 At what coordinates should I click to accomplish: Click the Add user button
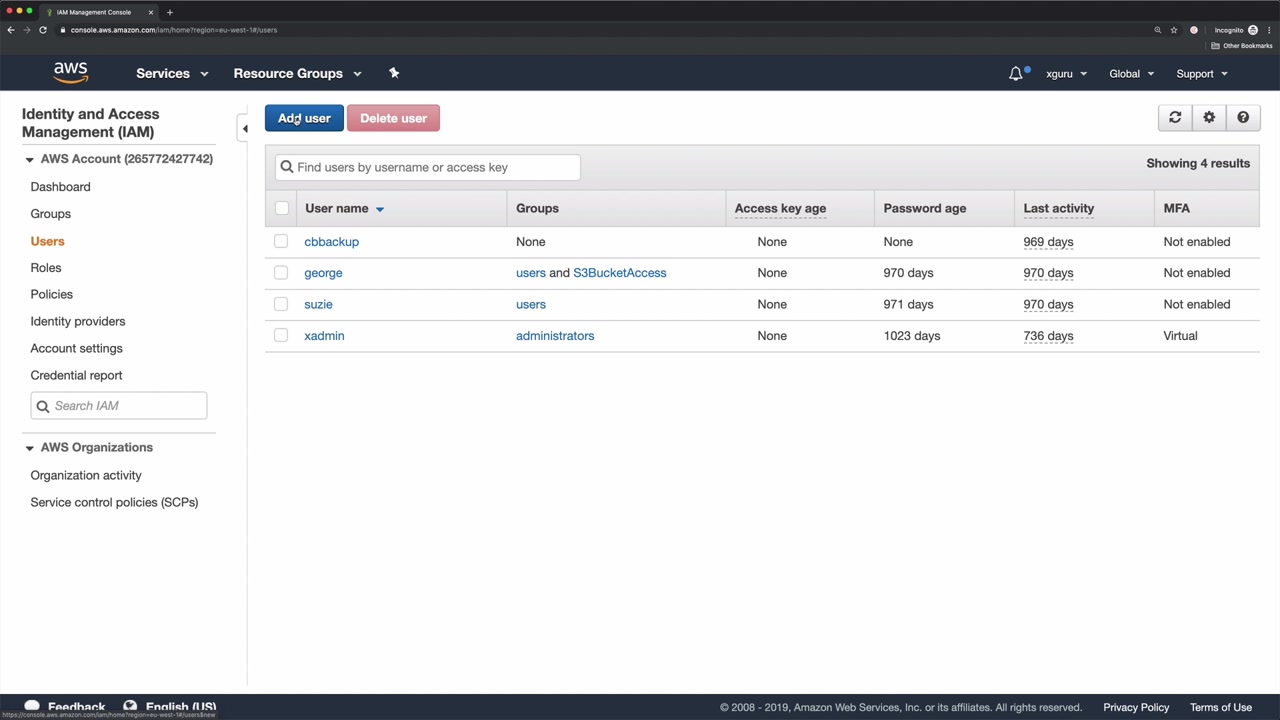click(304, 118)
